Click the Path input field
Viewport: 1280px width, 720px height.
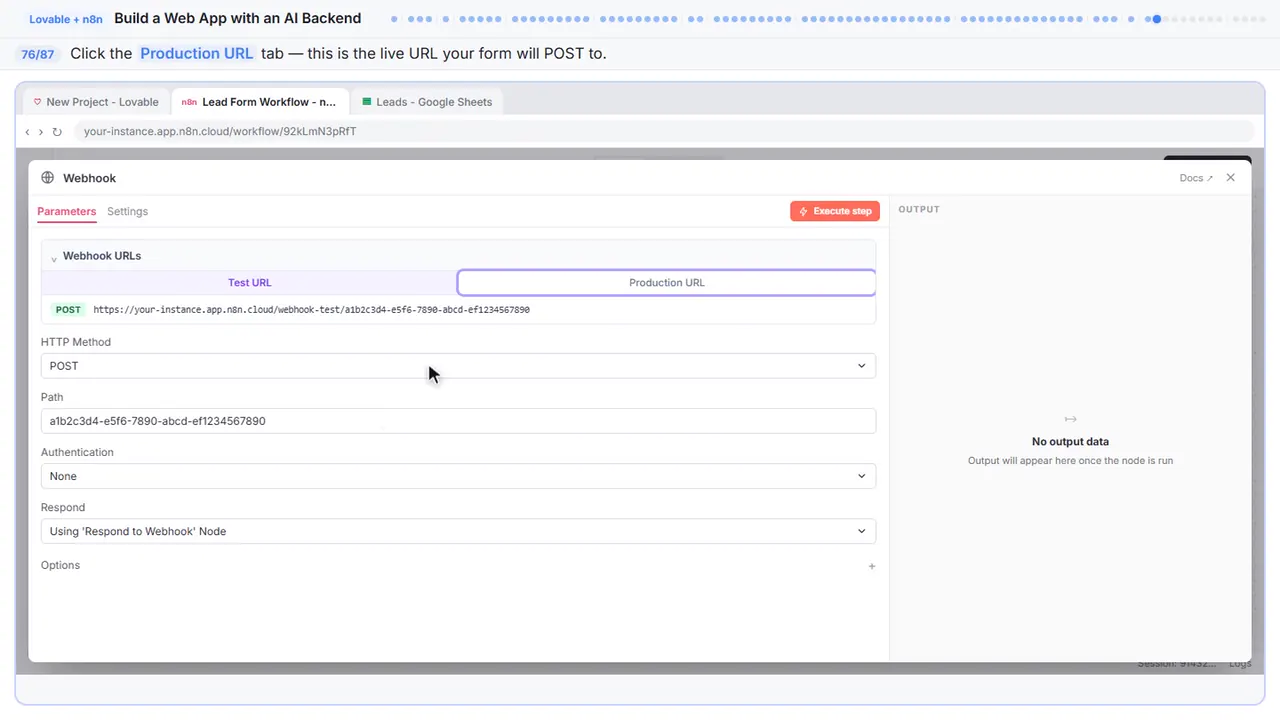(458, 421)
